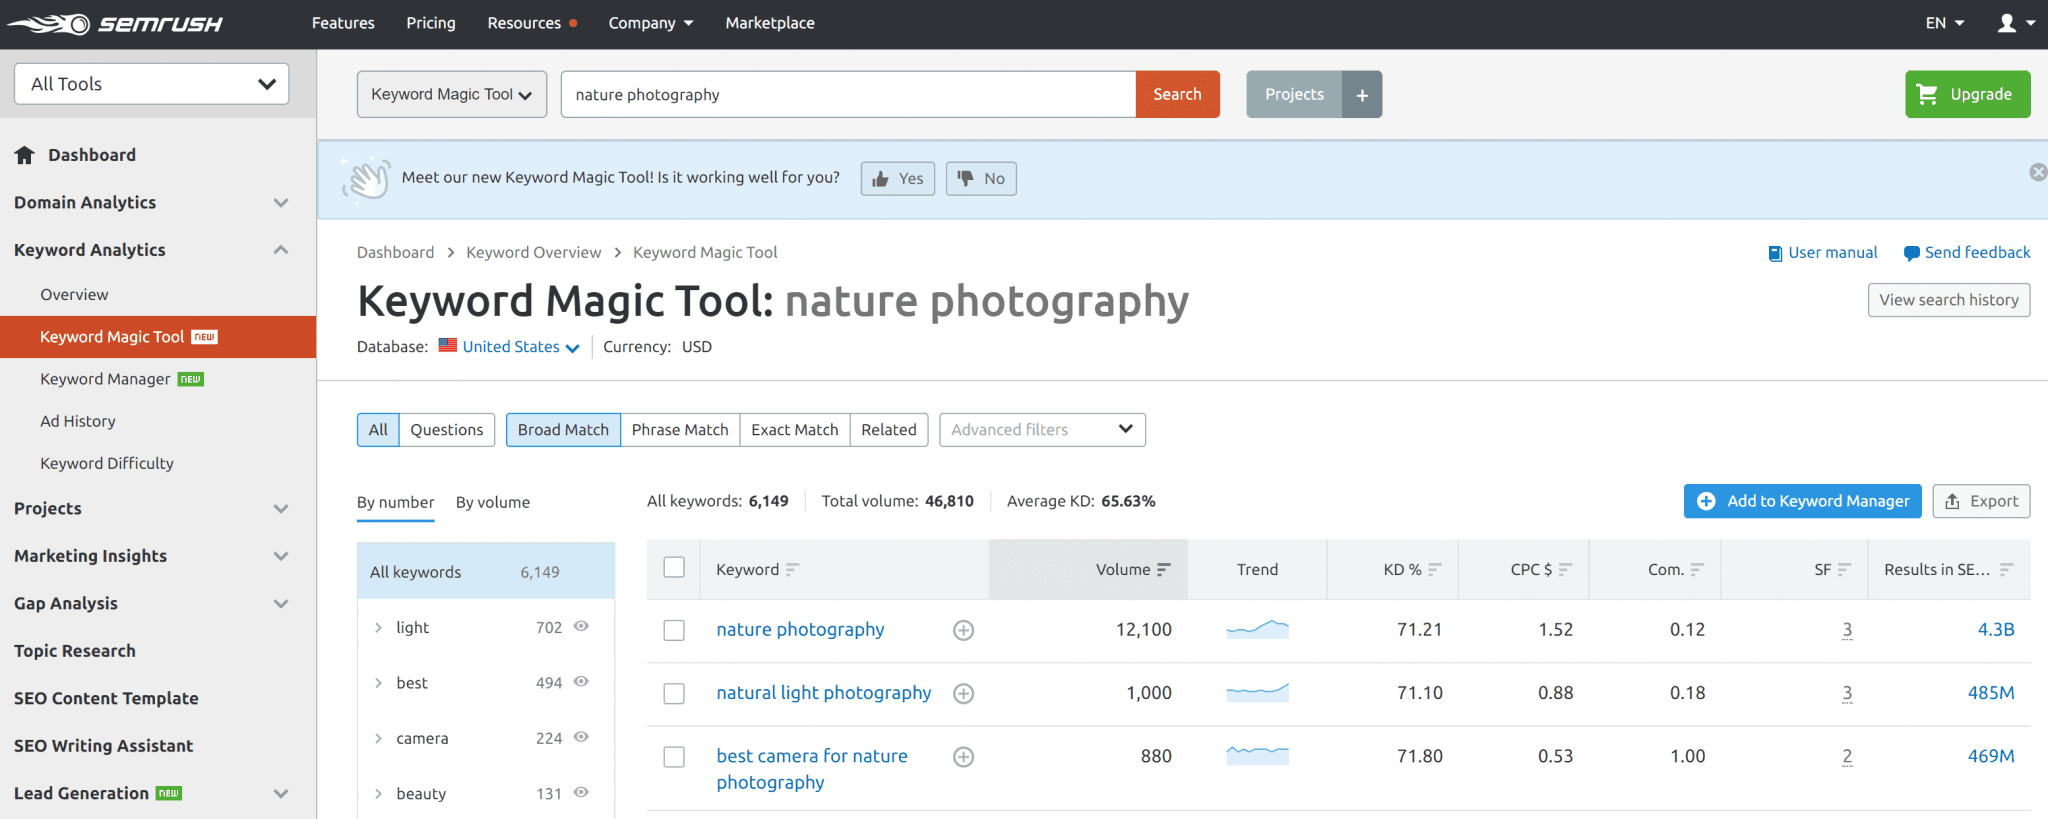Viewport: 2048px width, 819px height.
Task: Check the select-all keywords checkbox
Action: [674, 567]
